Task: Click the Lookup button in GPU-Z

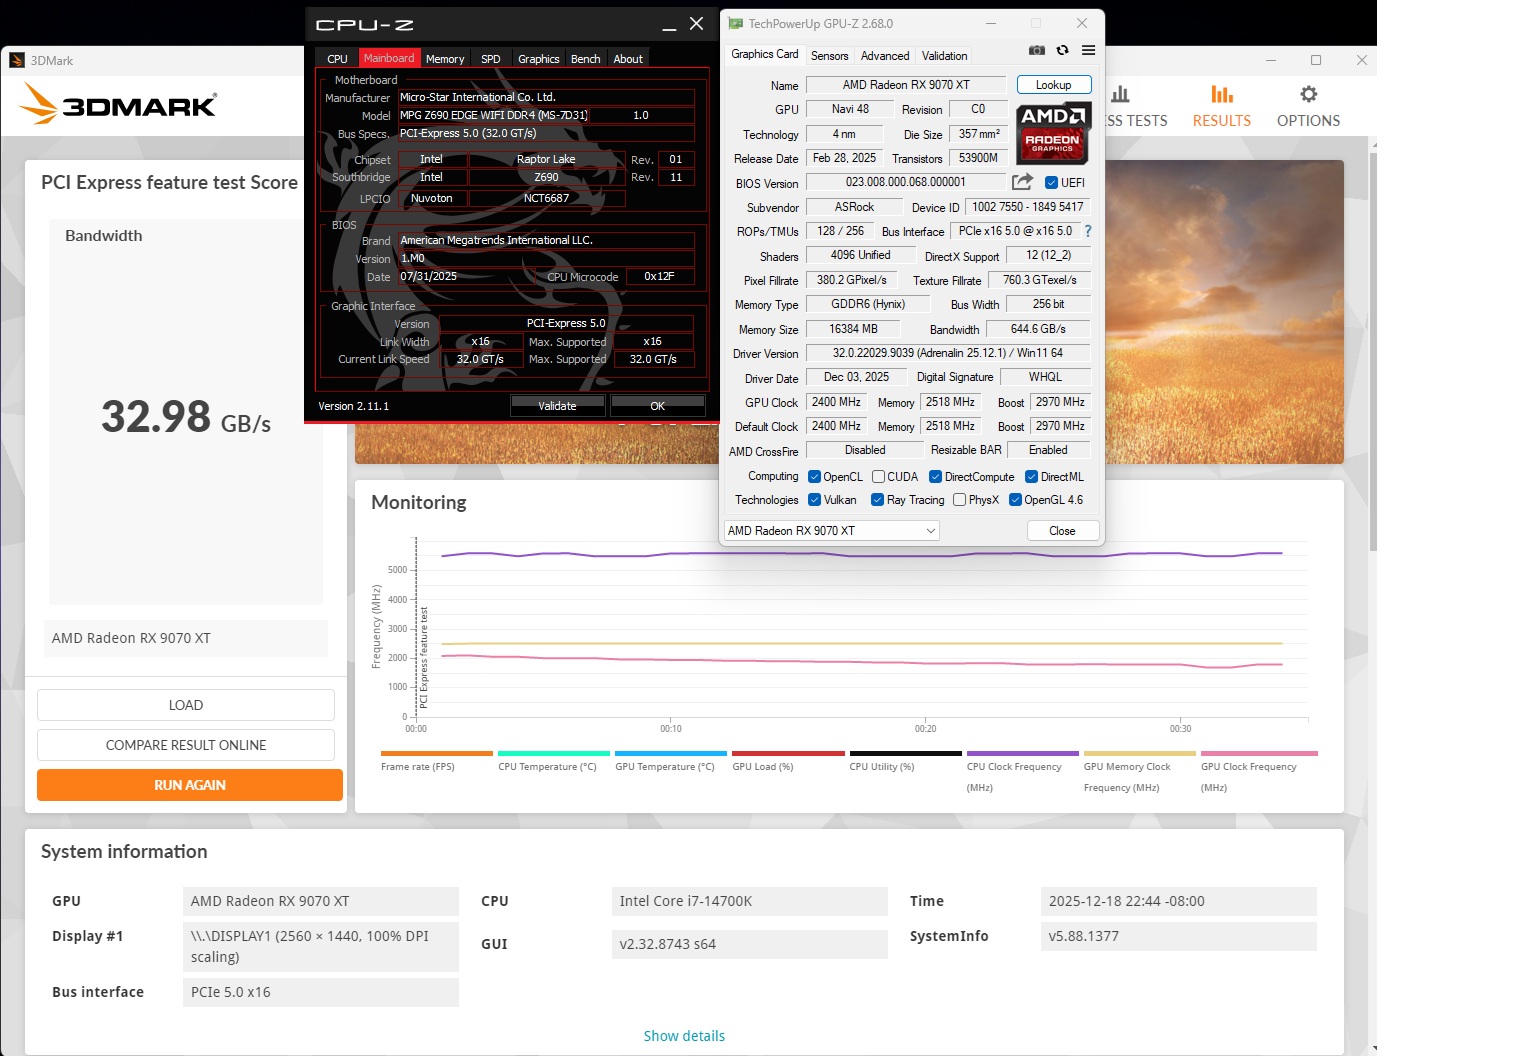Action: [x=1054, y=85]
